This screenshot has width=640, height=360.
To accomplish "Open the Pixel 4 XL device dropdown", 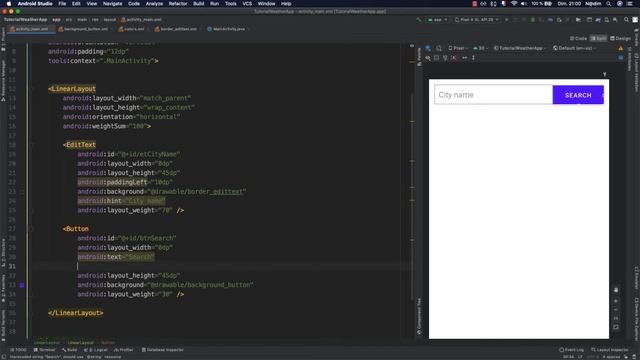I will point(477,20).
